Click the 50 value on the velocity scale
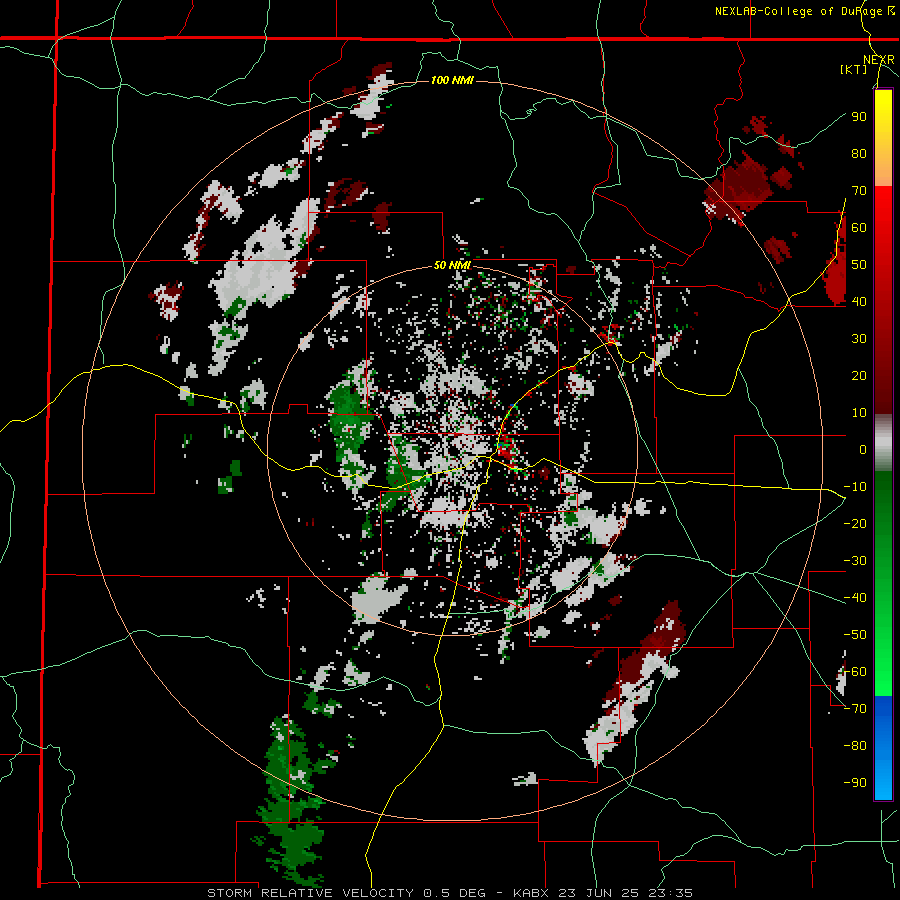 coord(859,265)
